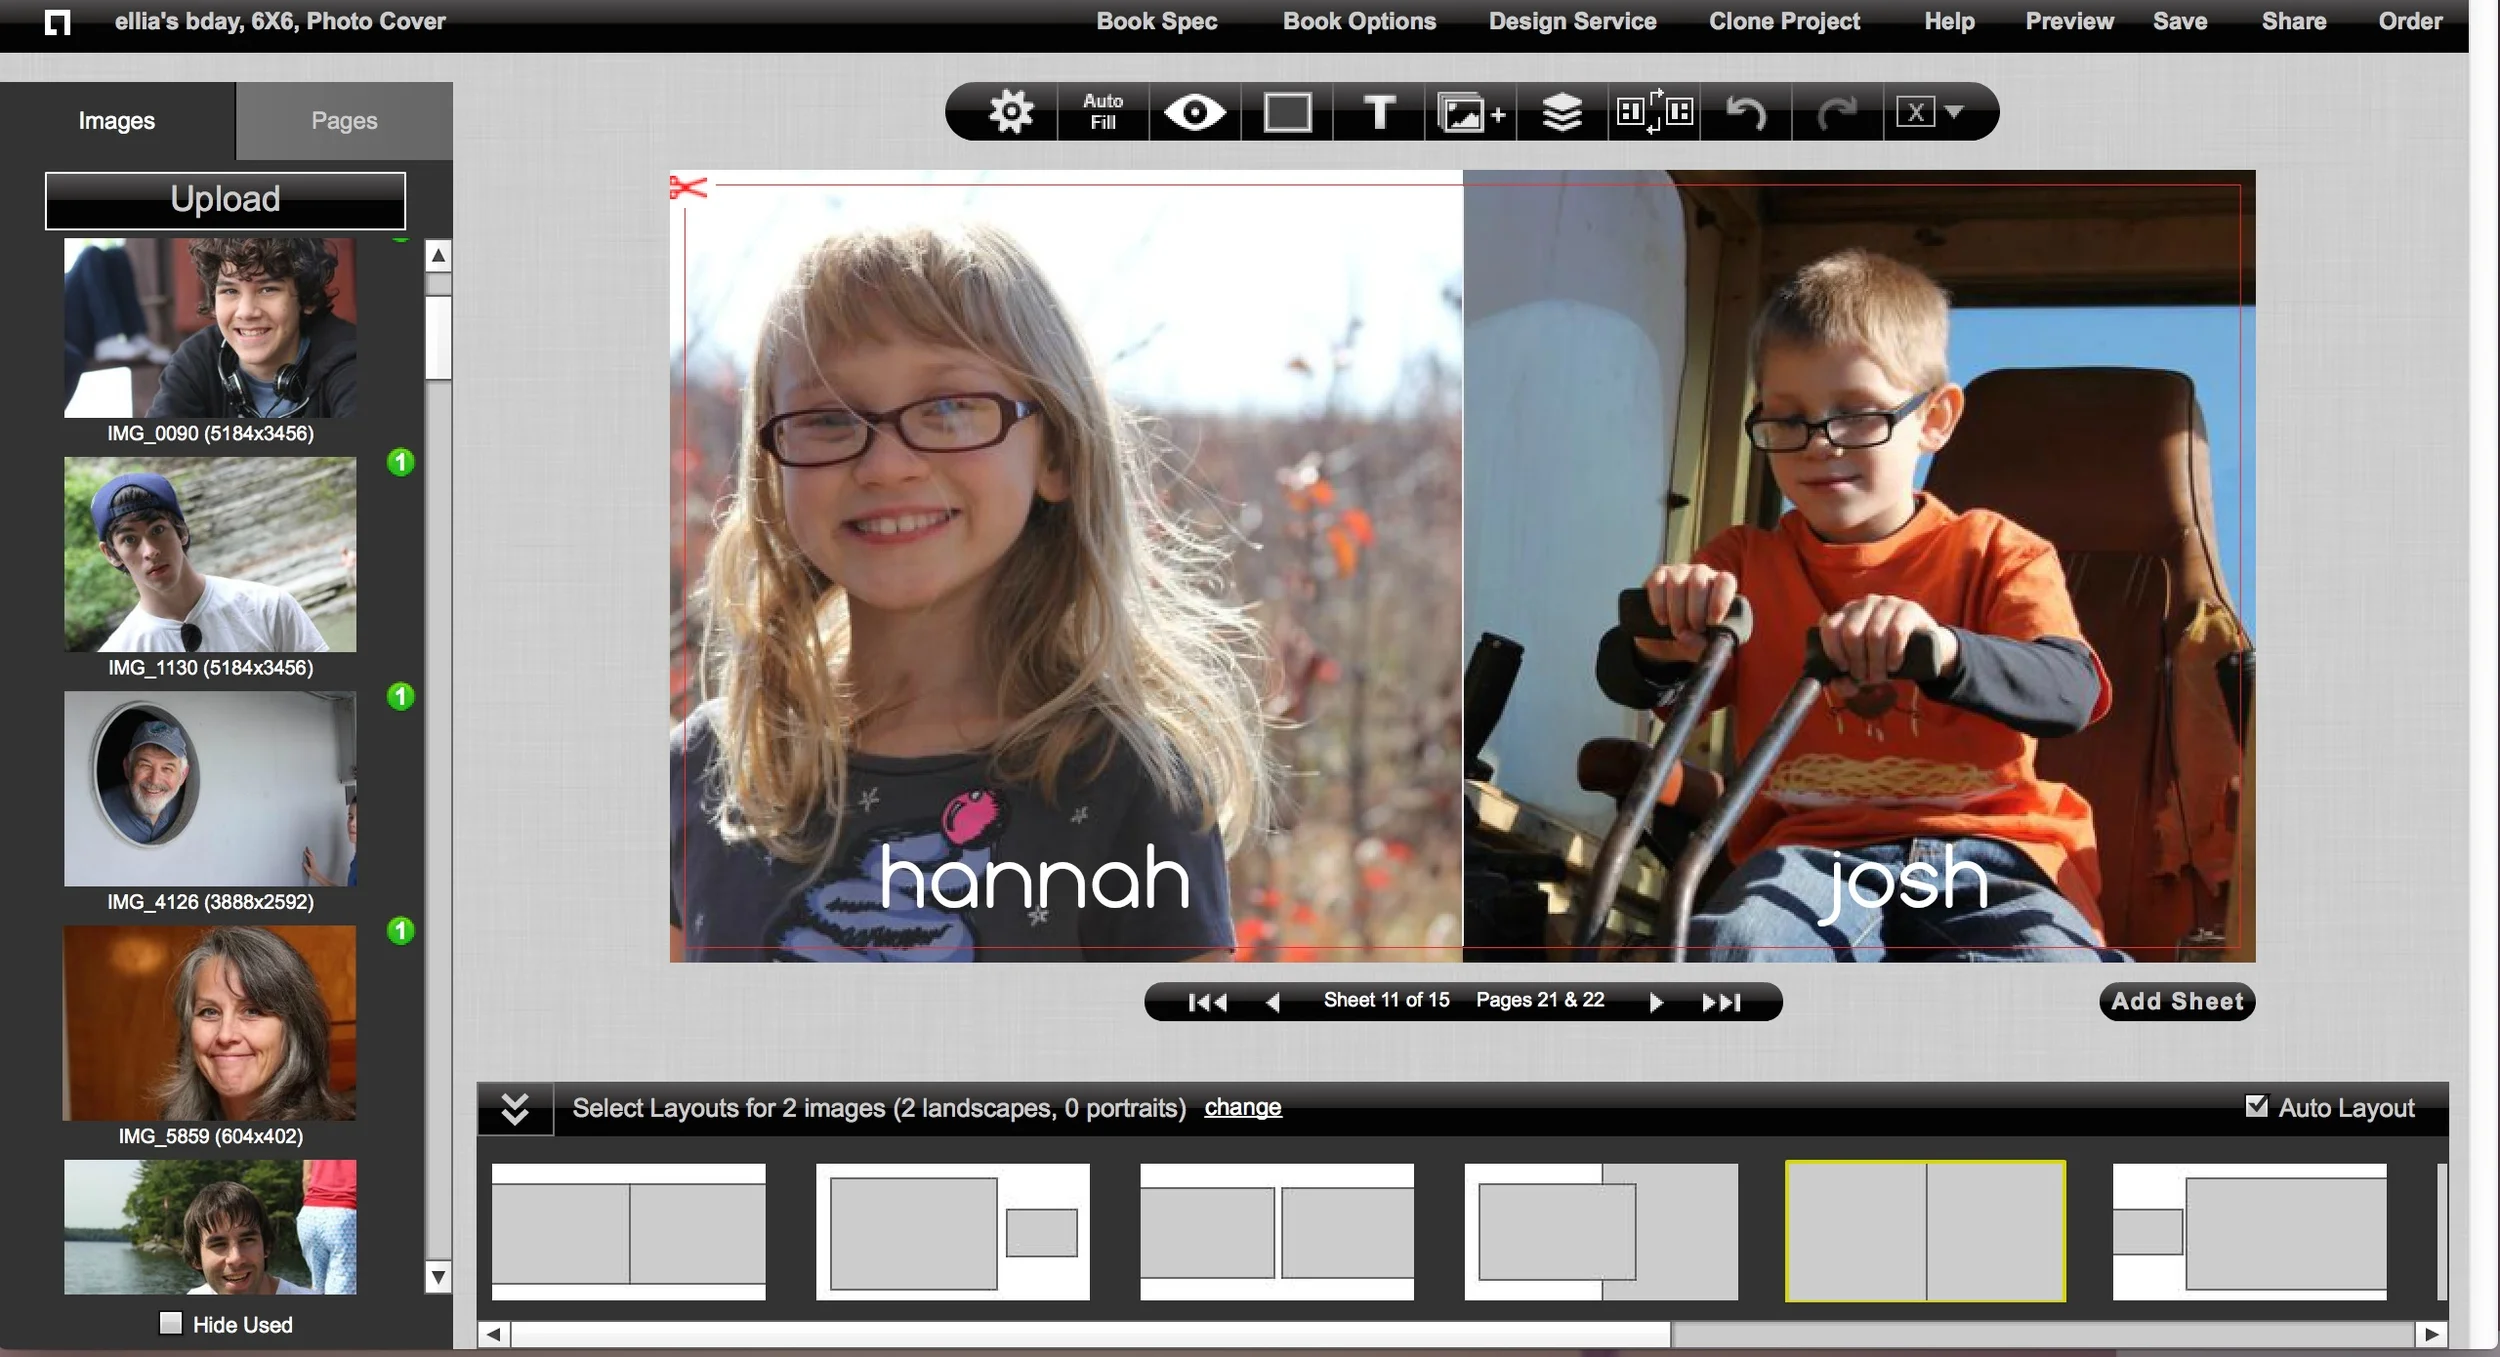Open the Book Options menu
Viewport: 2500px width, 1357px height.
click(x=1358, y=21)
